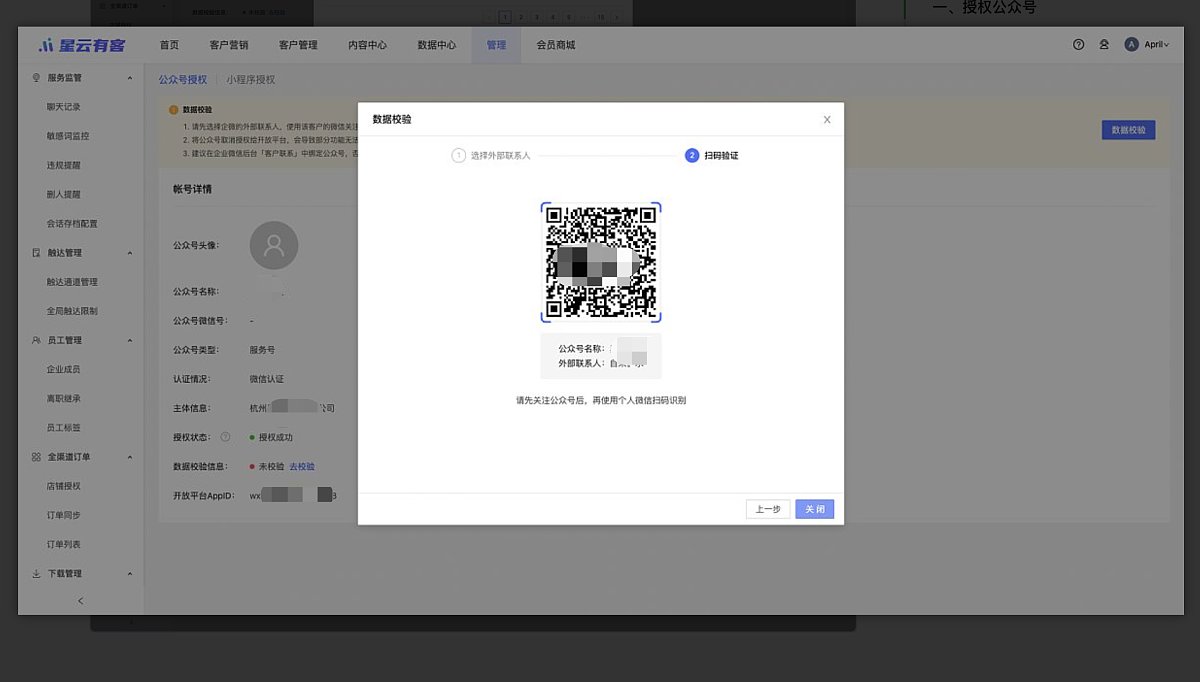Click the orange 数据校验 notice icon

[x=174, y=110]
